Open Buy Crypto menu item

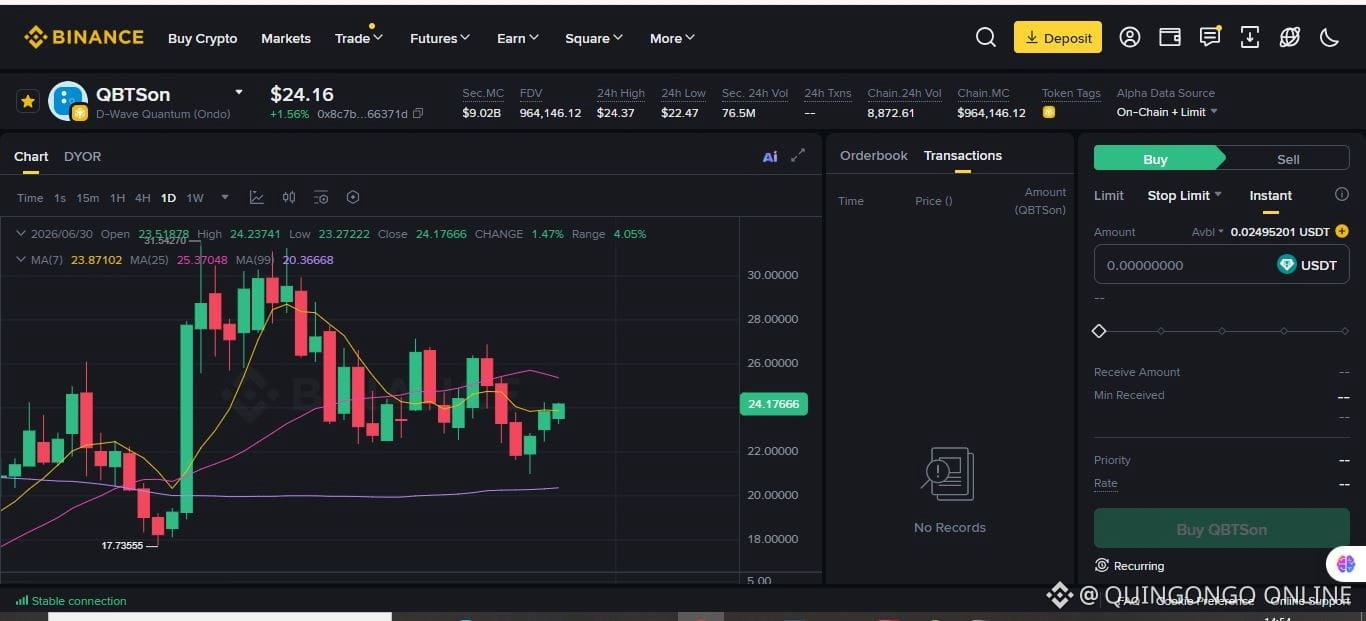pyautogui.click(x=203, y=38)
